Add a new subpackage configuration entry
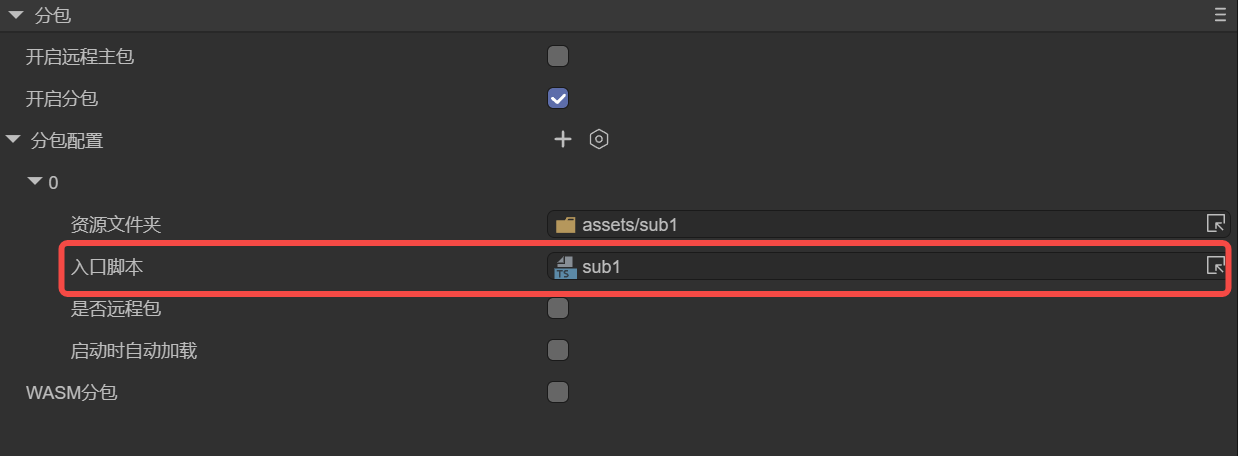Viewport: 1238px width, 456px height. pos(563,139)
